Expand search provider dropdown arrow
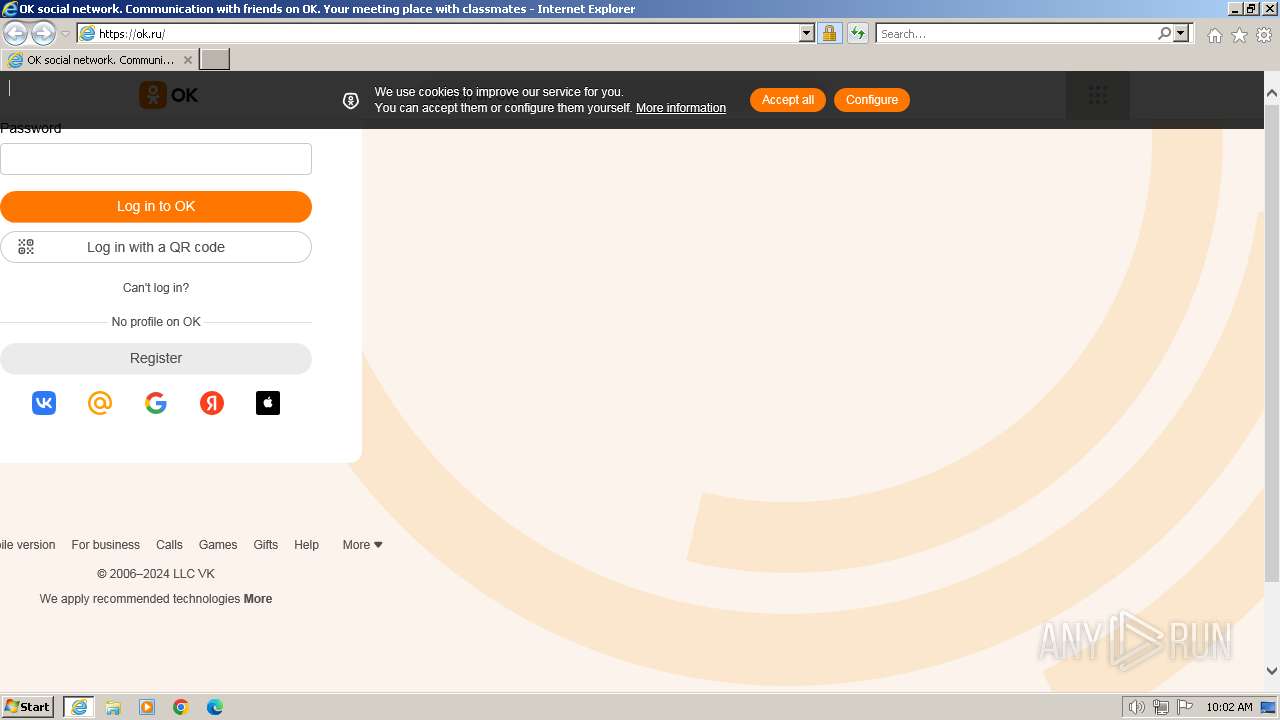 point(1181,33)
